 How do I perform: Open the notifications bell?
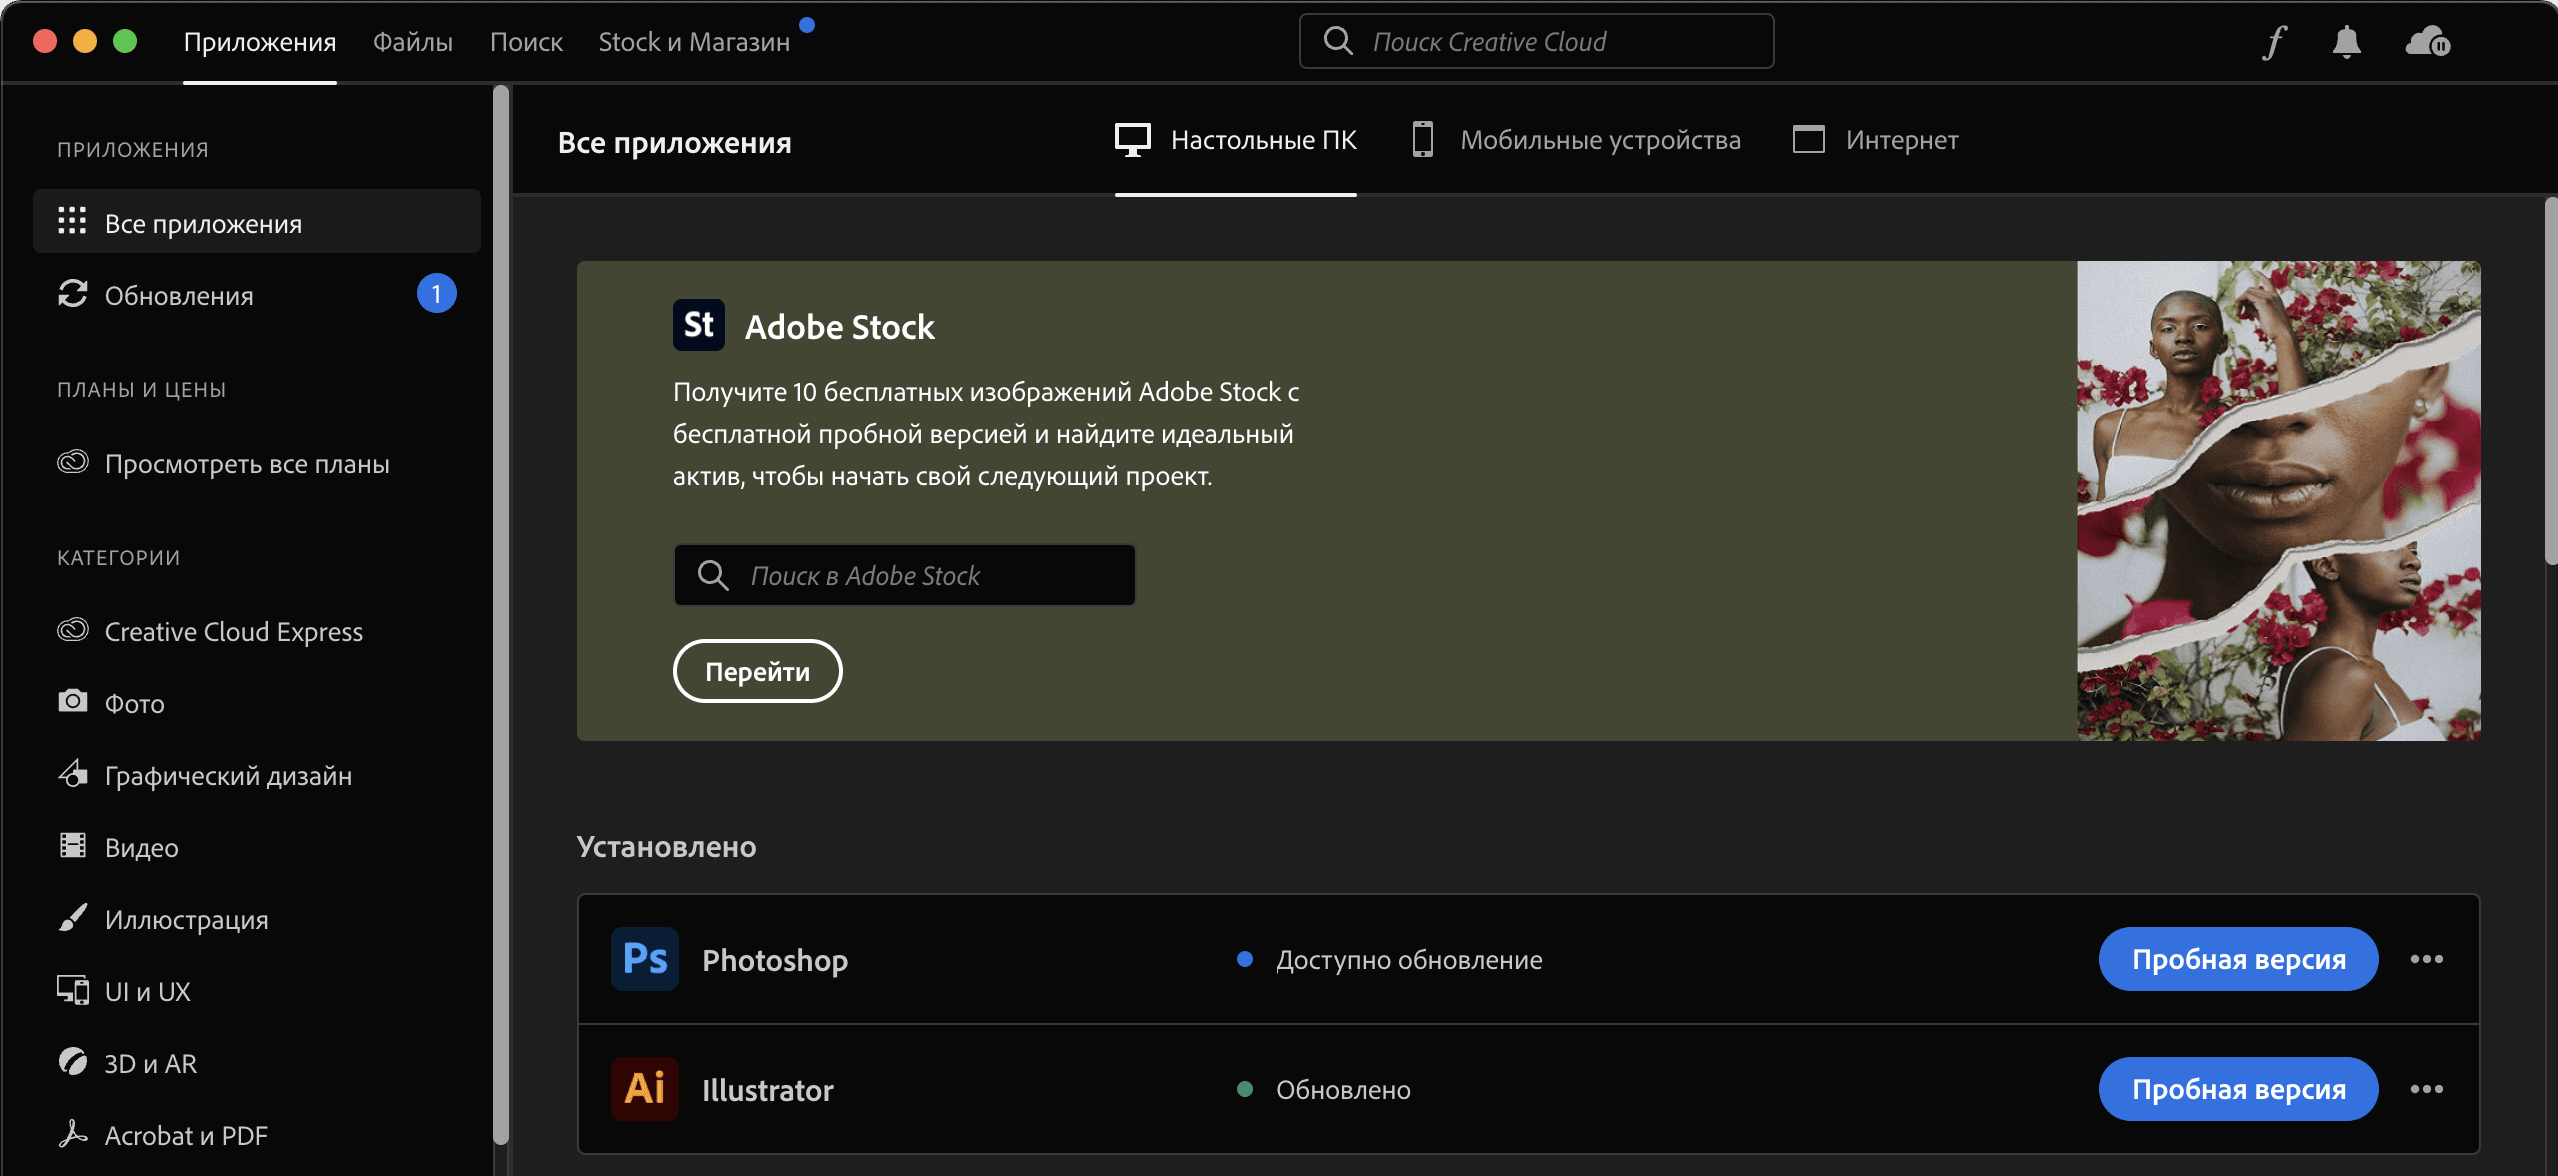click(x=2346, y=42)
